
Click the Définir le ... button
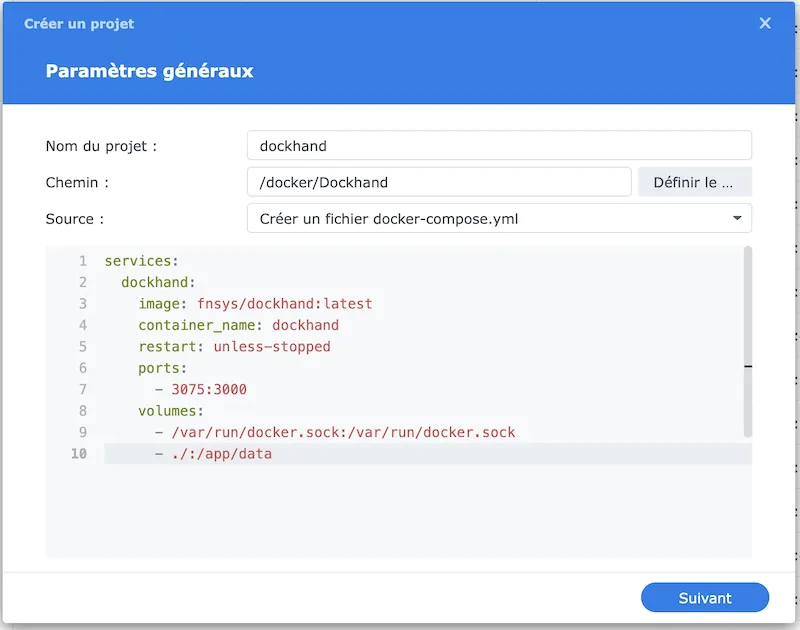click(x=694, y=182)
